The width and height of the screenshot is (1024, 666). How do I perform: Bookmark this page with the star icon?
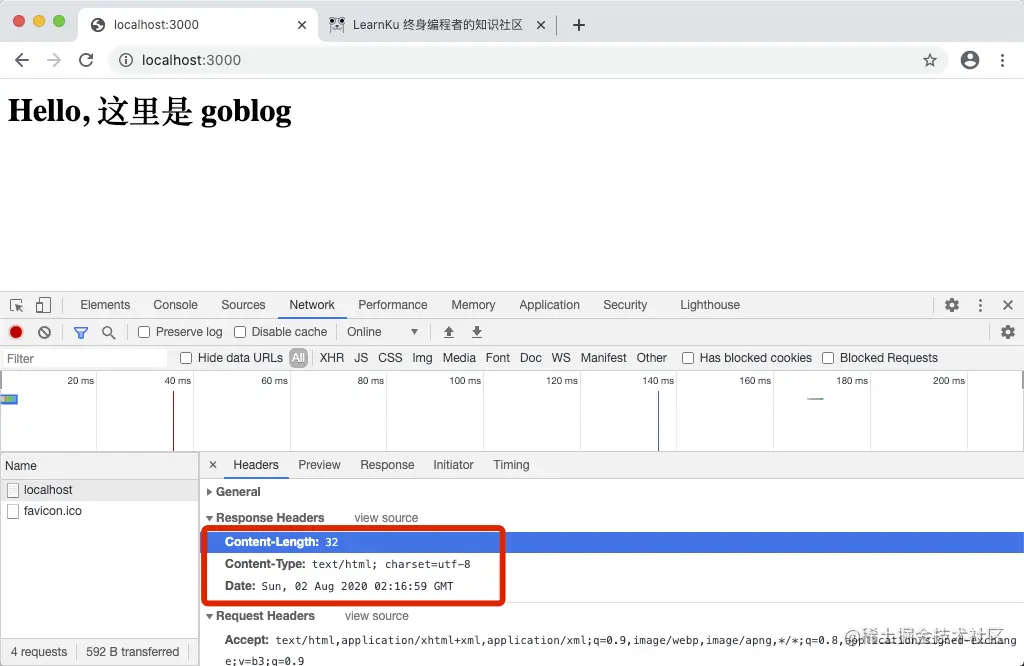point(930,60)
